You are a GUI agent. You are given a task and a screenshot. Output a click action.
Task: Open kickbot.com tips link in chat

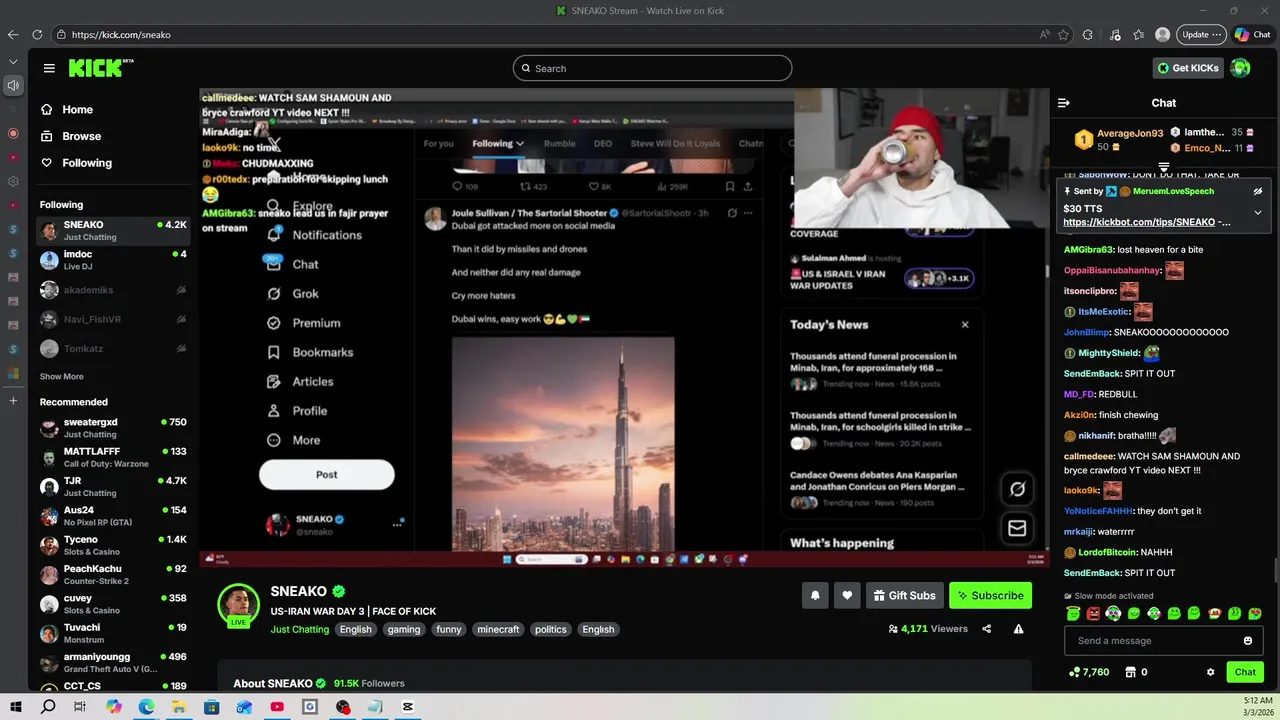1139,222
